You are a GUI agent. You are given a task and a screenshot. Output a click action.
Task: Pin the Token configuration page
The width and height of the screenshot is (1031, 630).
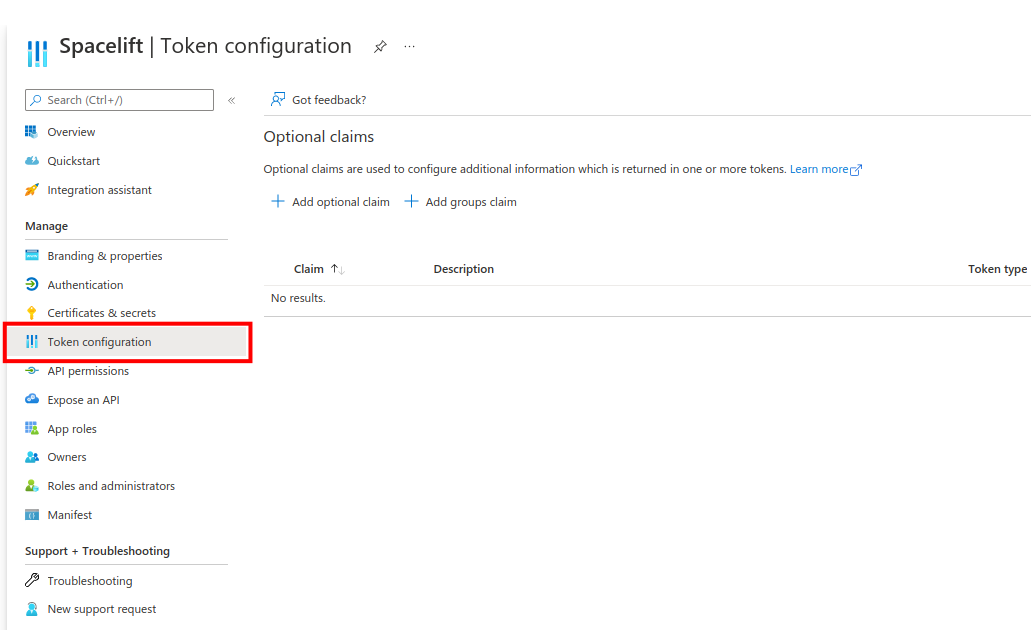tap(379, 46)
